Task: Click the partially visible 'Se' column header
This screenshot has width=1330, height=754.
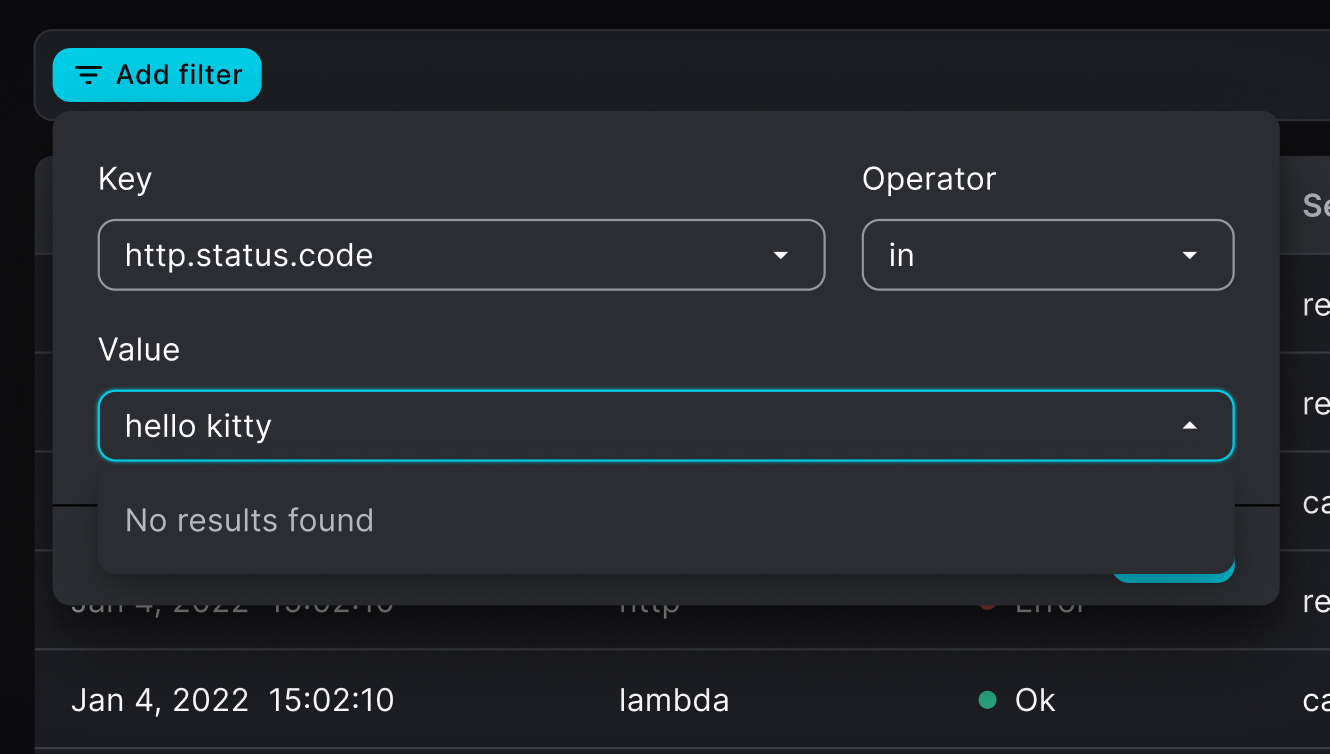Action: [x=1316, y=205]
